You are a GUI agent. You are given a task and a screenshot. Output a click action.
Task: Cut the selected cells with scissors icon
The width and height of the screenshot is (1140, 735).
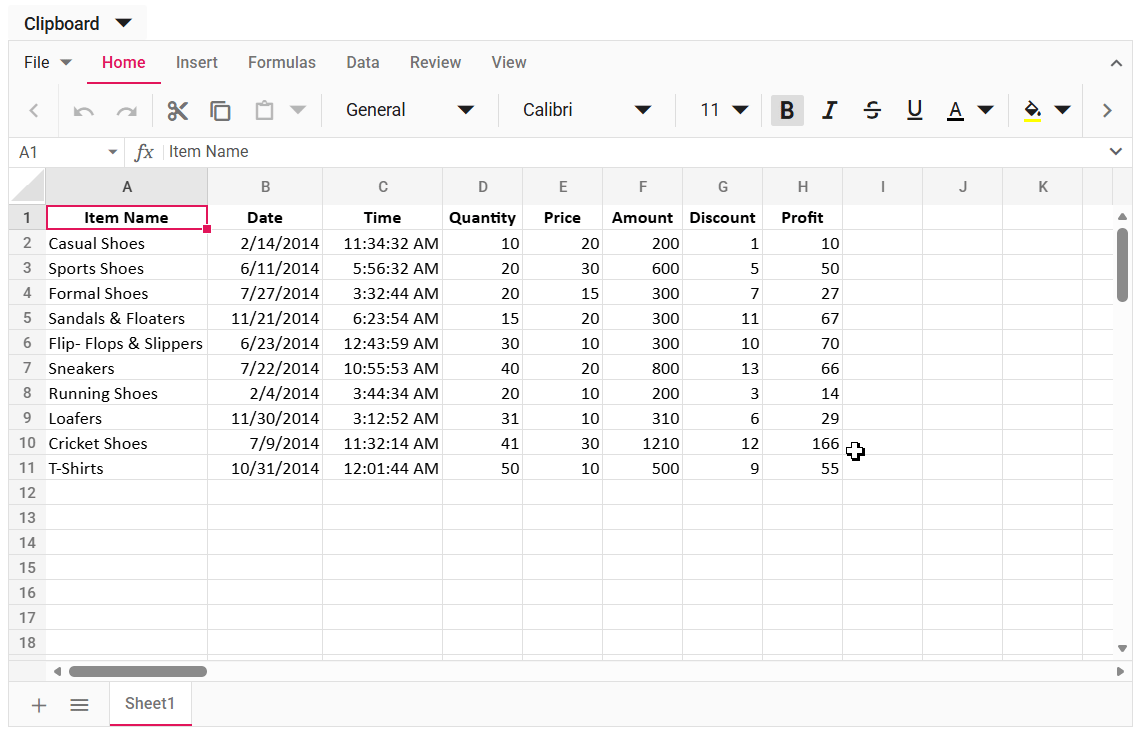178,110
